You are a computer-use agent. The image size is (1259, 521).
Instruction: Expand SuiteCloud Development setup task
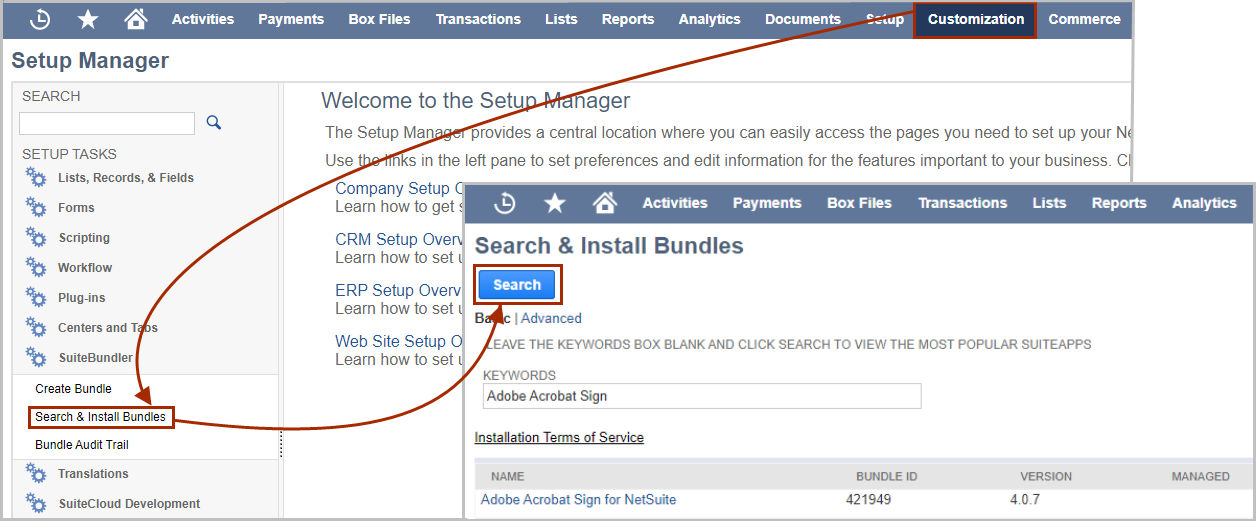pos(129,504)
